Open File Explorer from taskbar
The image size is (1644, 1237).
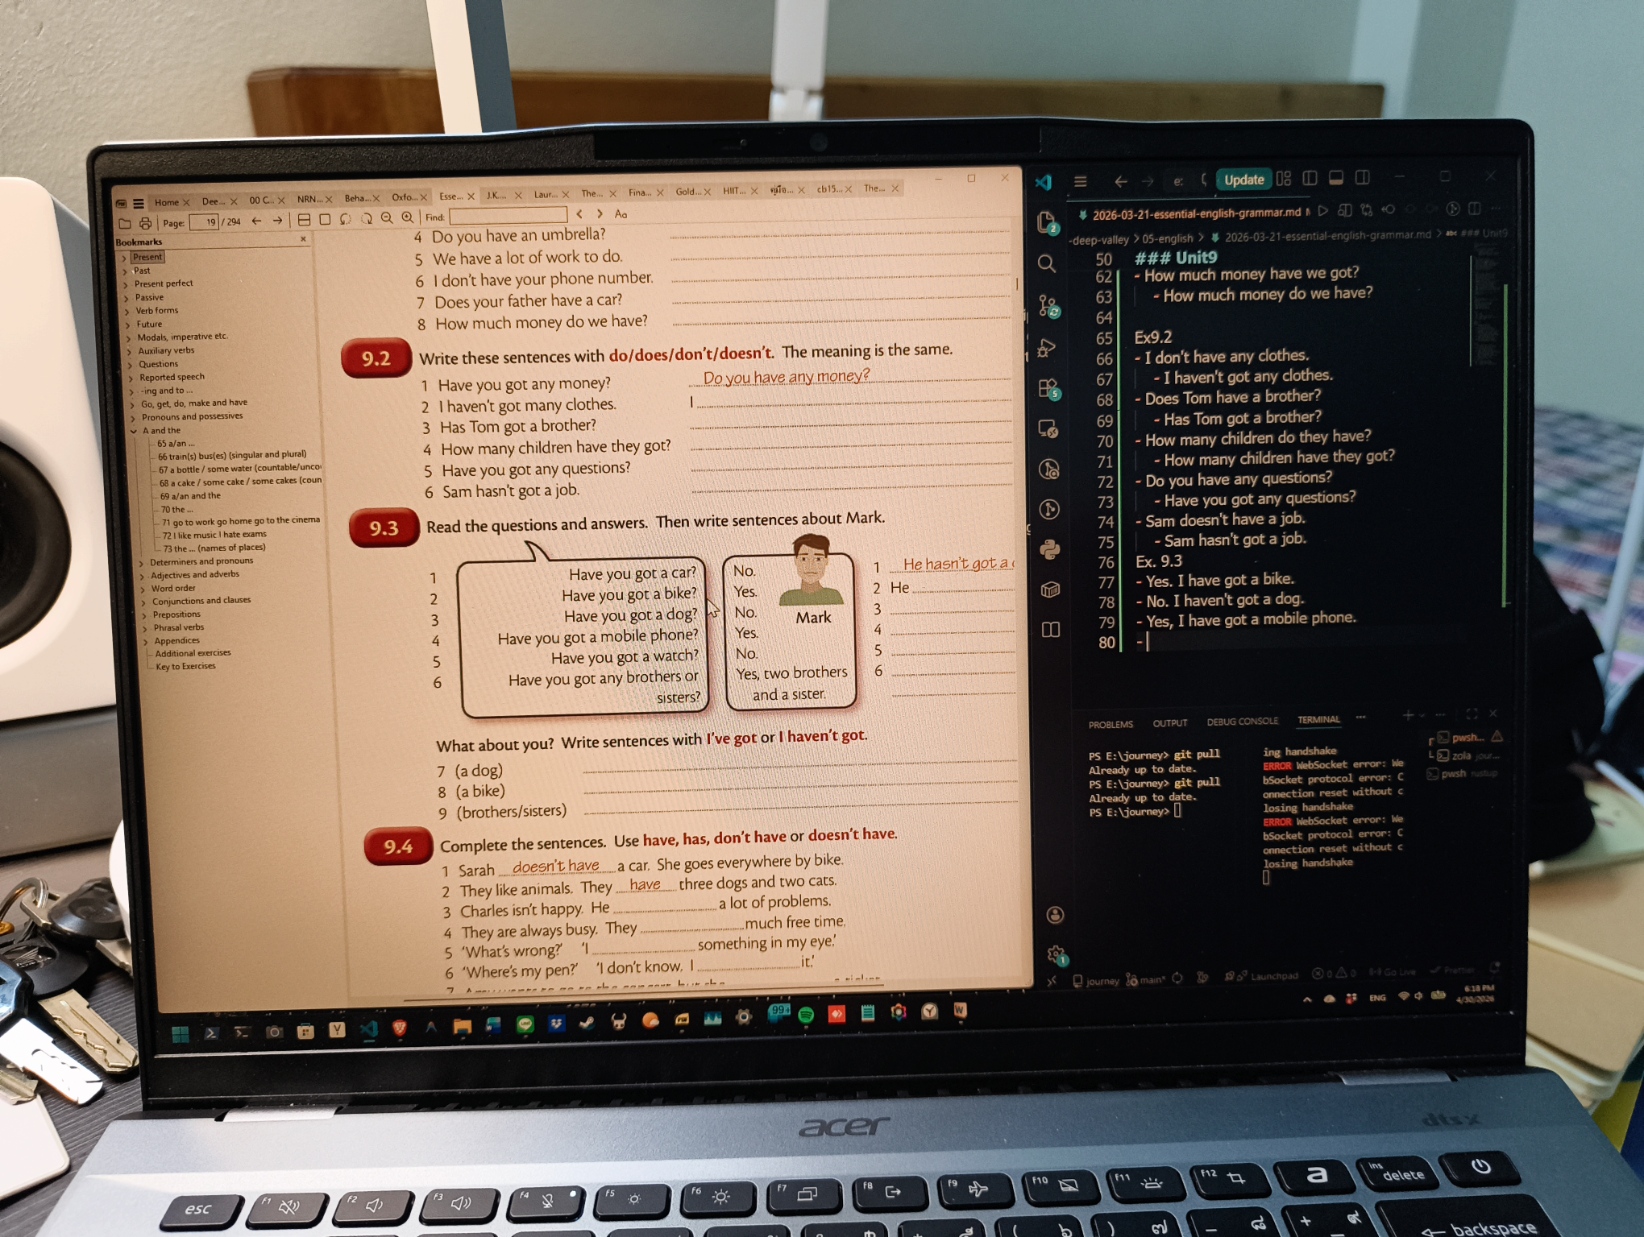[462, 1025]
